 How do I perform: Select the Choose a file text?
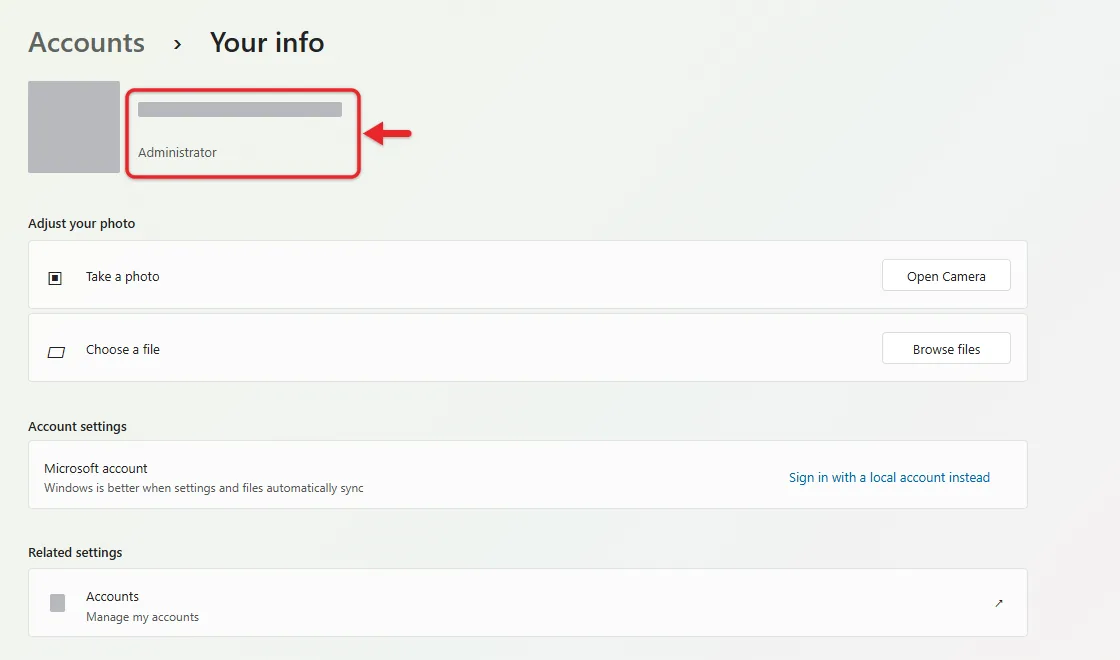click(123, 349)
